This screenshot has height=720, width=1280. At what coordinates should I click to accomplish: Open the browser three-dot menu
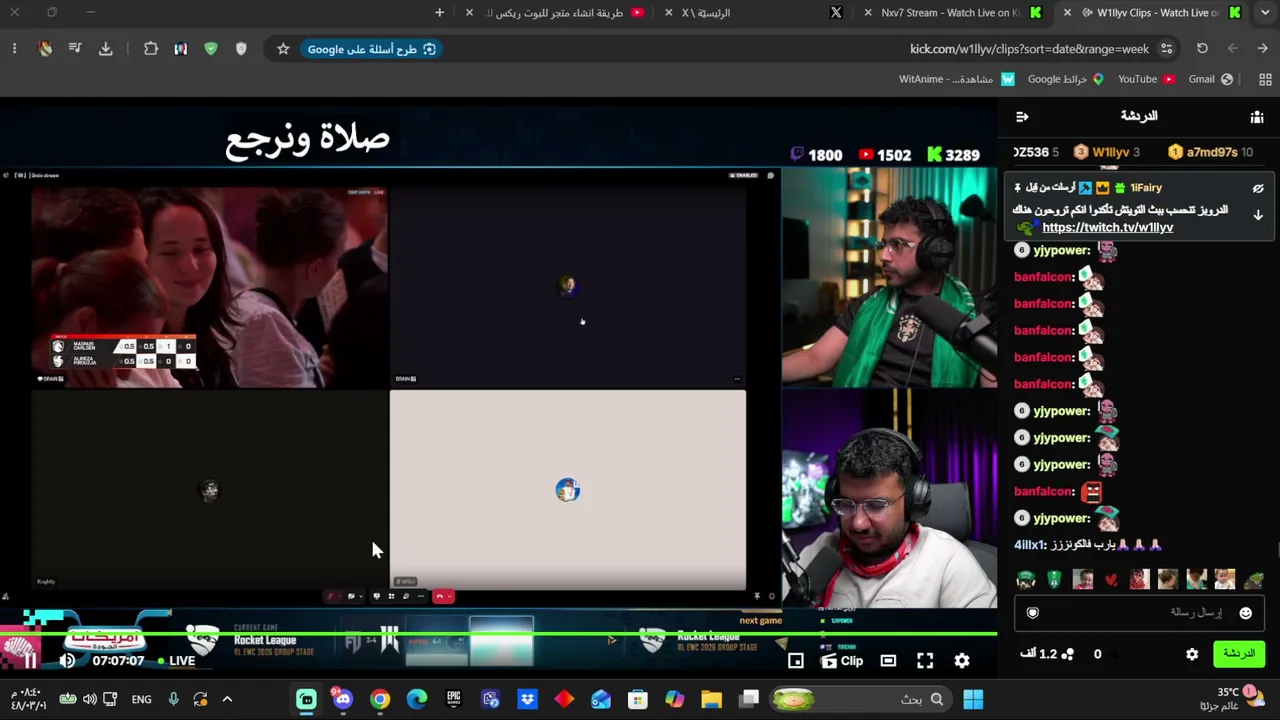(14, 49)
